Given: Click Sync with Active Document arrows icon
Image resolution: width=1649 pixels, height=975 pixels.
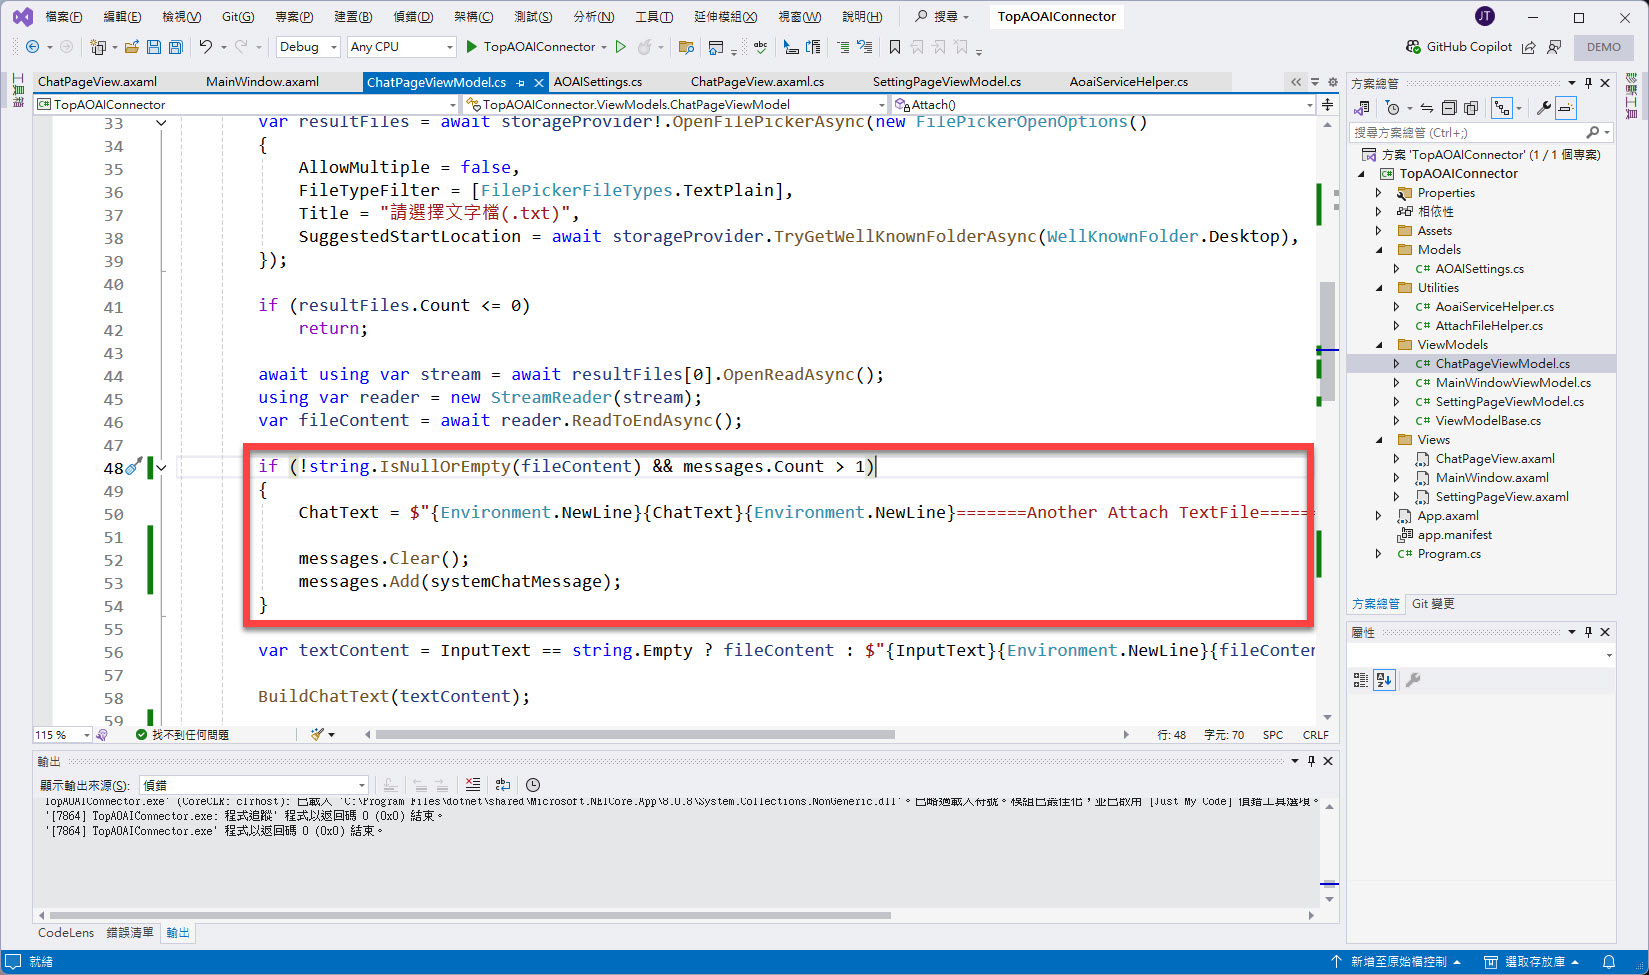Looking at the screenshot, I should pos(1427,108).
